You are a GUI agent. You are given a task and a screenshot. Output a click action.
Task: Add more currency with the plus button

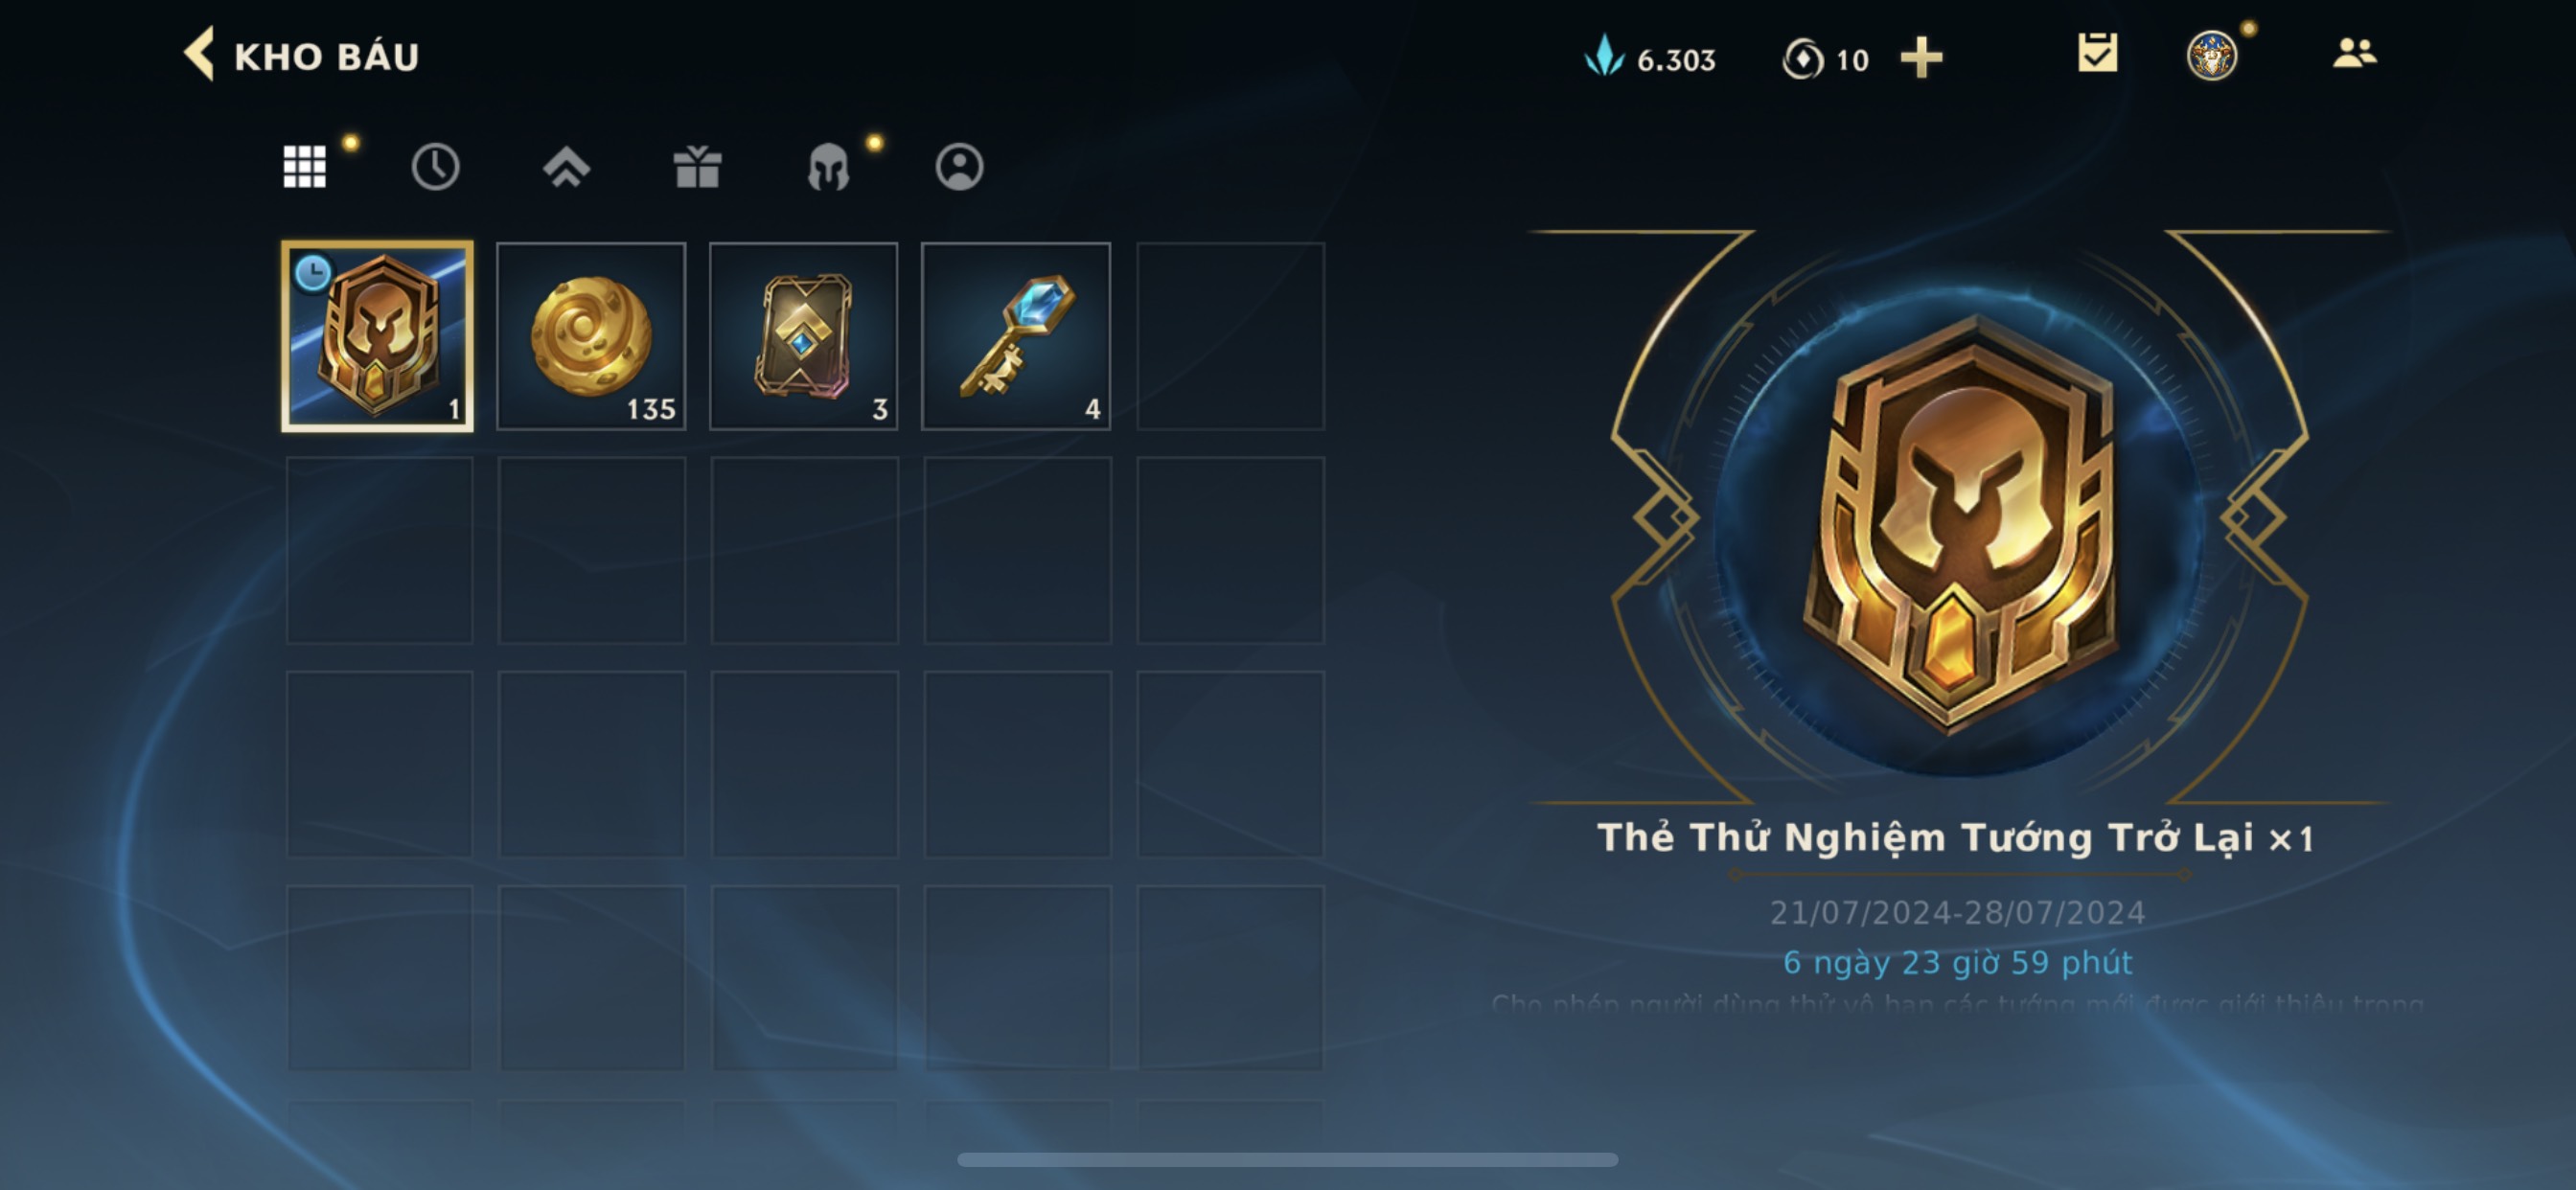[x=1921, y=58]
